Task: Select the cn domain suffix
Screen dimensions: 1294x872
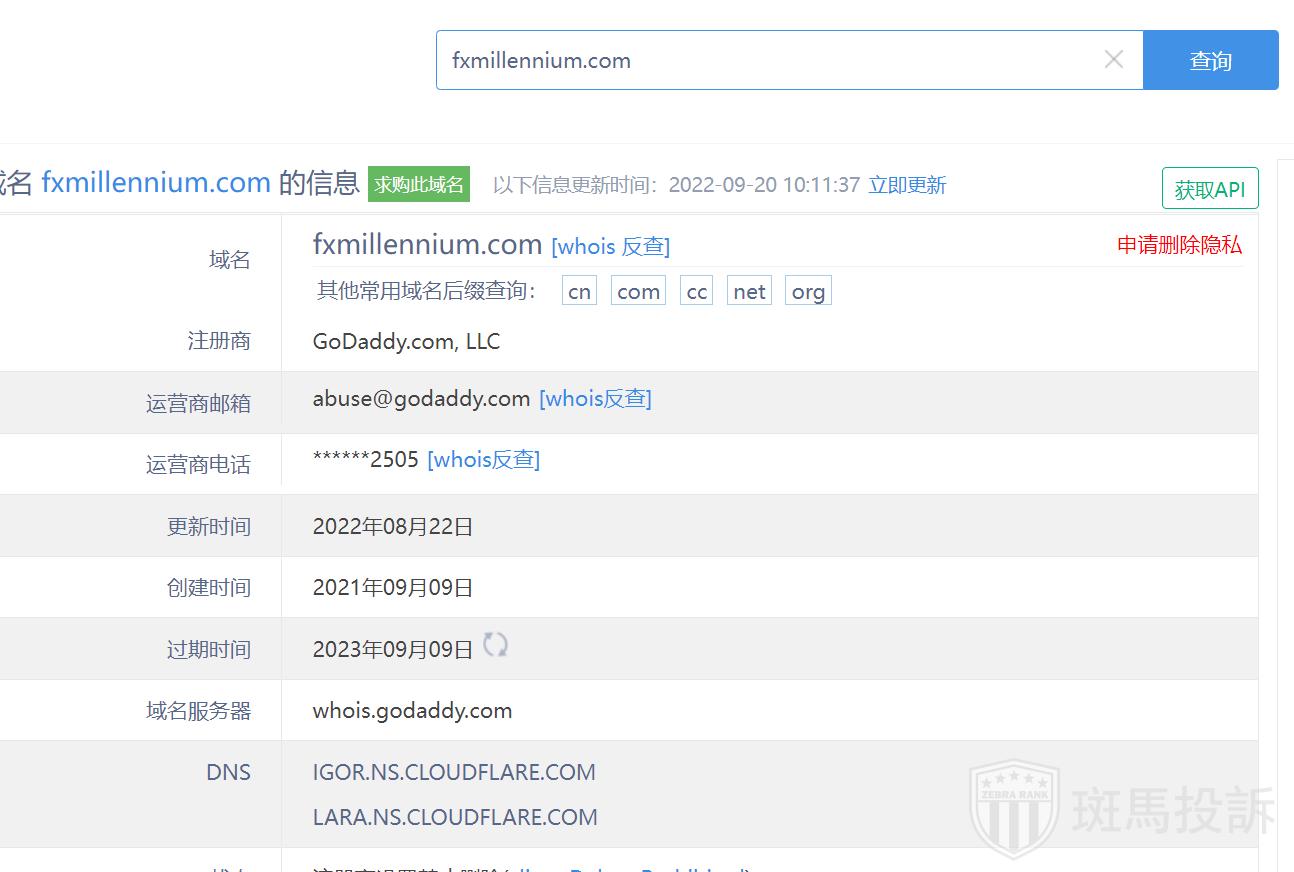Action: point(579,291)
